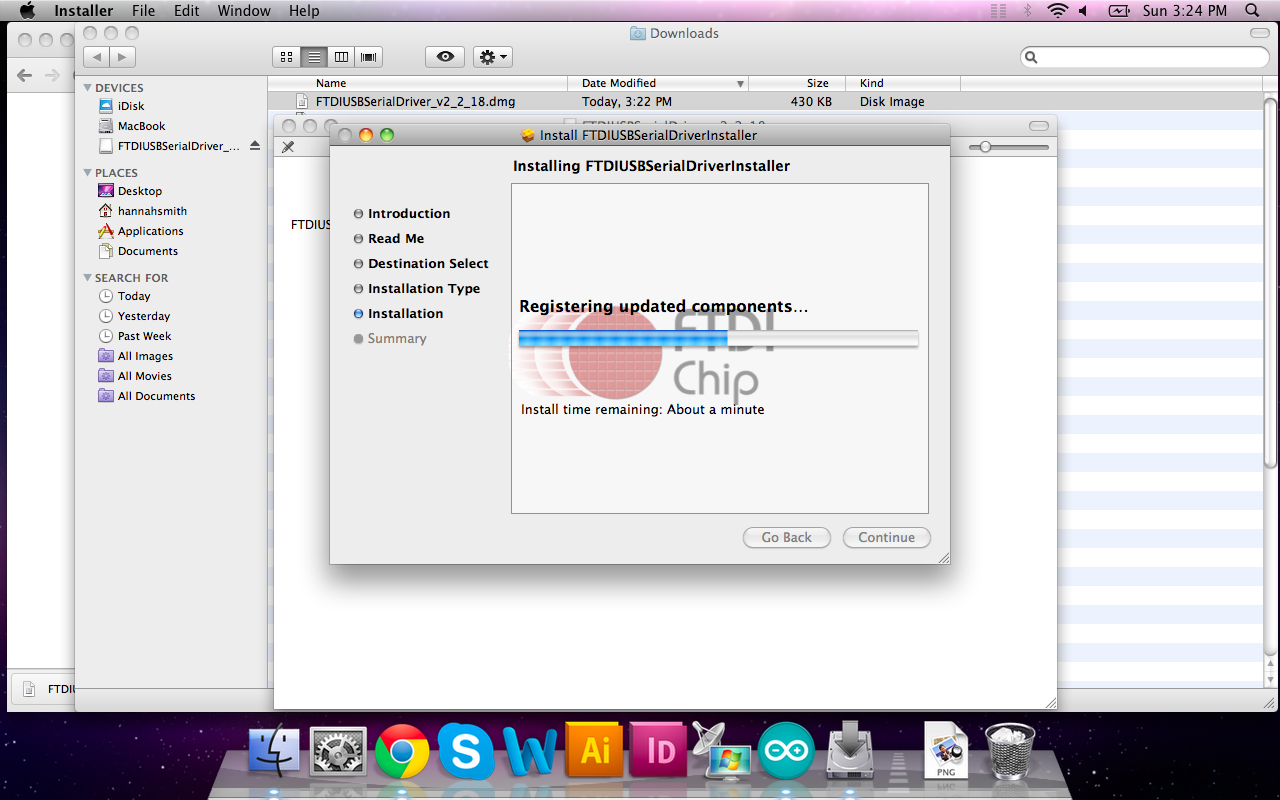Open Adobe InDesign from the Dock
Viewport: 1280px width, 800px height.
(x=658, y=751)
